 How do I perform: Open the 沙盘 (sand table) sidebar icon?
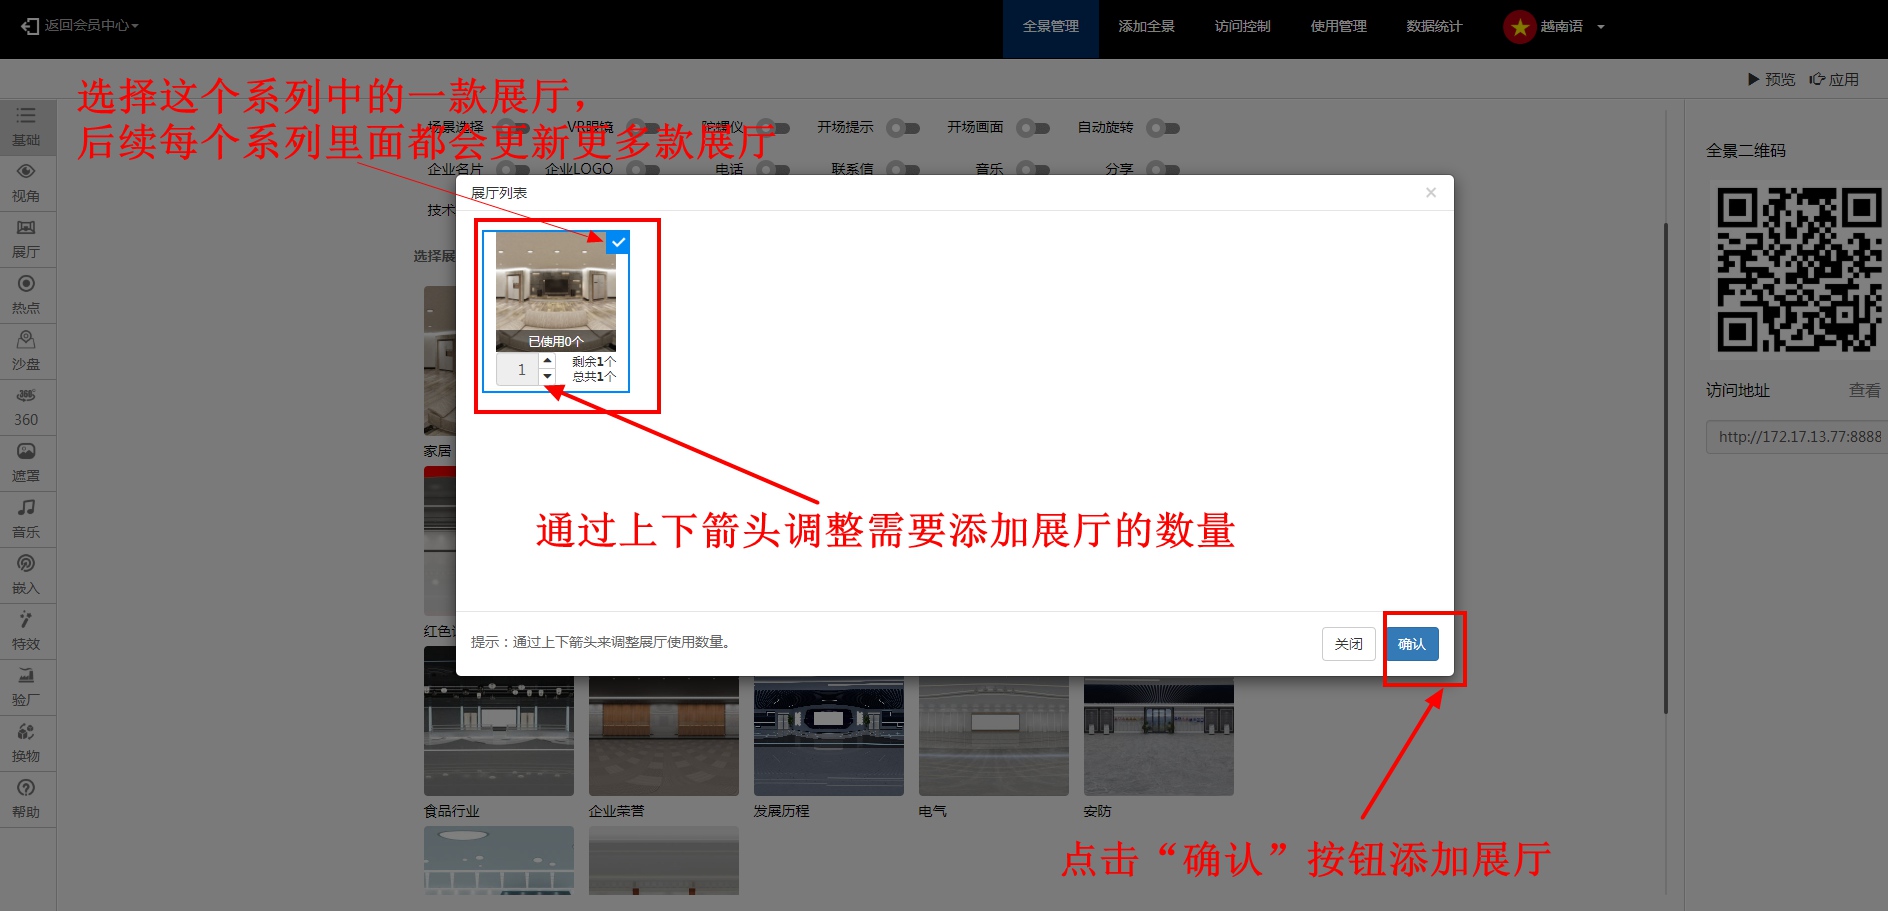pyautogui.click(x=27, y=351)
